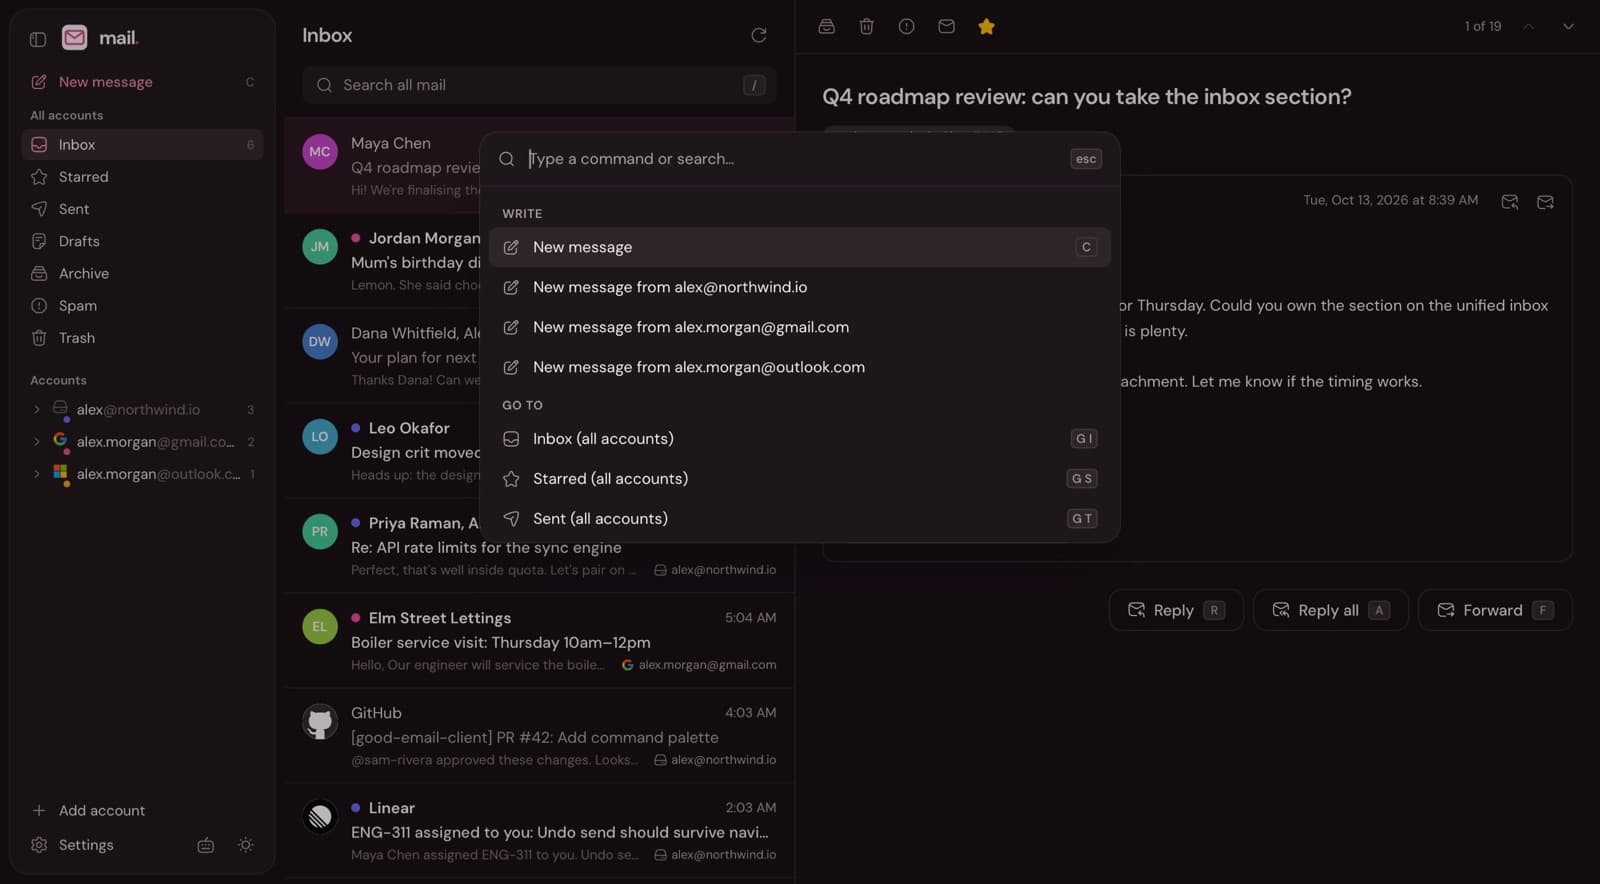Screen dimensions: 1600x884
Task: Close the palette with the esc badge
Action: tap(1086, 159)
